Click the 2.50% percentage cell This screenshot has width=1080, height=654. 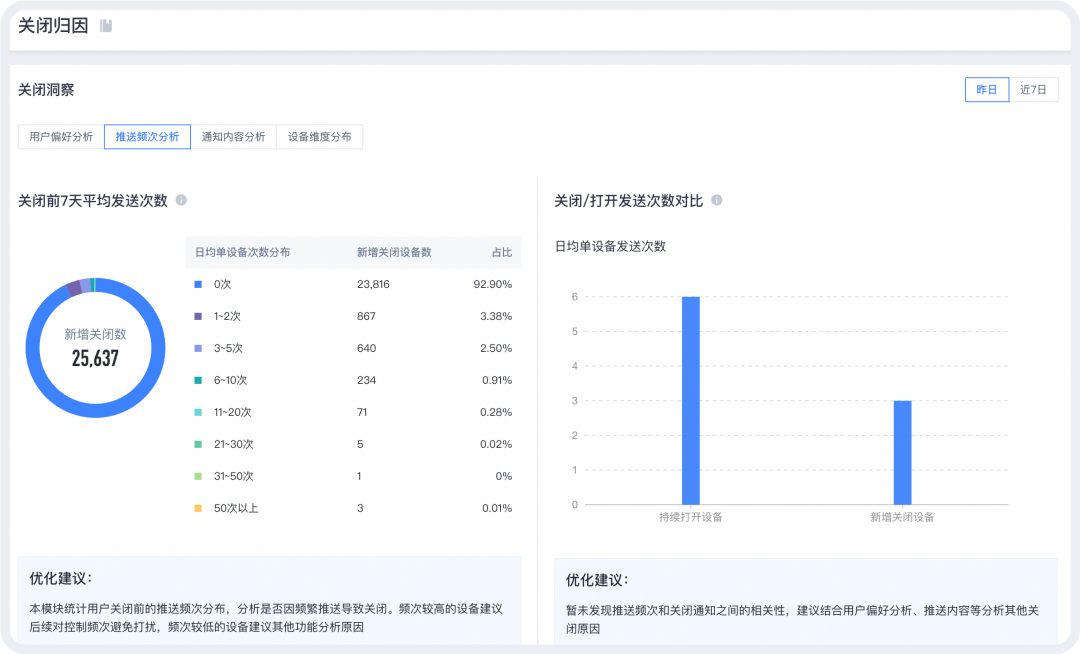coord(496,348)
